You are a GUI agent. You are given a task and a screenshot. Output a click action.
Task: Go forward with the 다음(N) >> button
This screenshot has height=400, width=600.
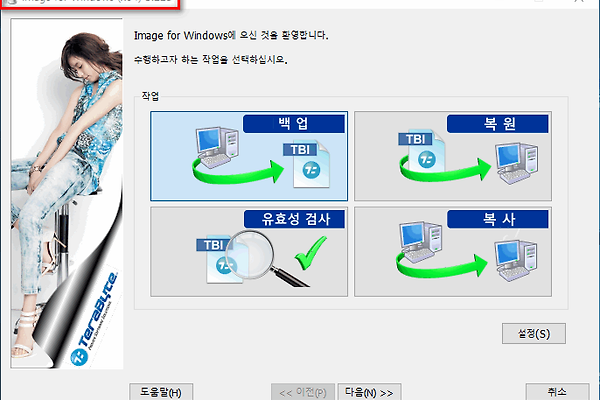pyautogui.click(x=369, y=392)
